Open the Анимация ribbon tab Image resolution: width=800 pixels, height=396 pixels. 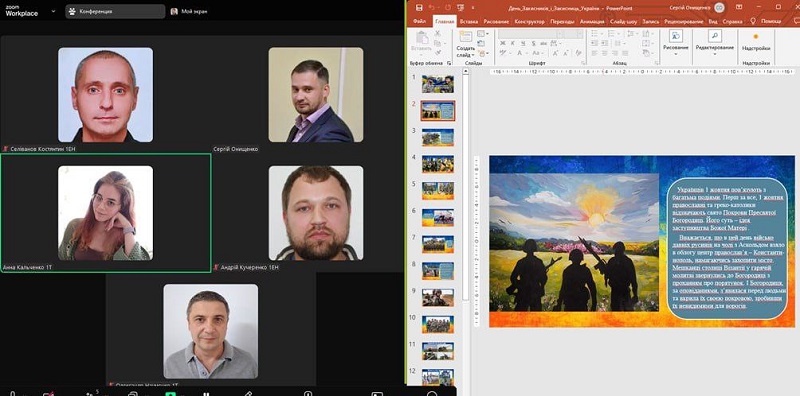coord(592,21)
